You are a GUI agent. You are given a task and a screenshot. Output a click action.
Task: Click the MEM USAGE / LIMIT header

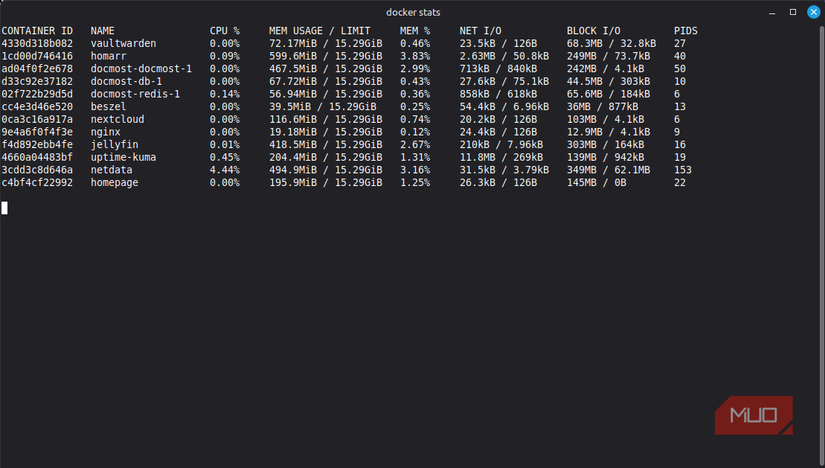point(320,31)
